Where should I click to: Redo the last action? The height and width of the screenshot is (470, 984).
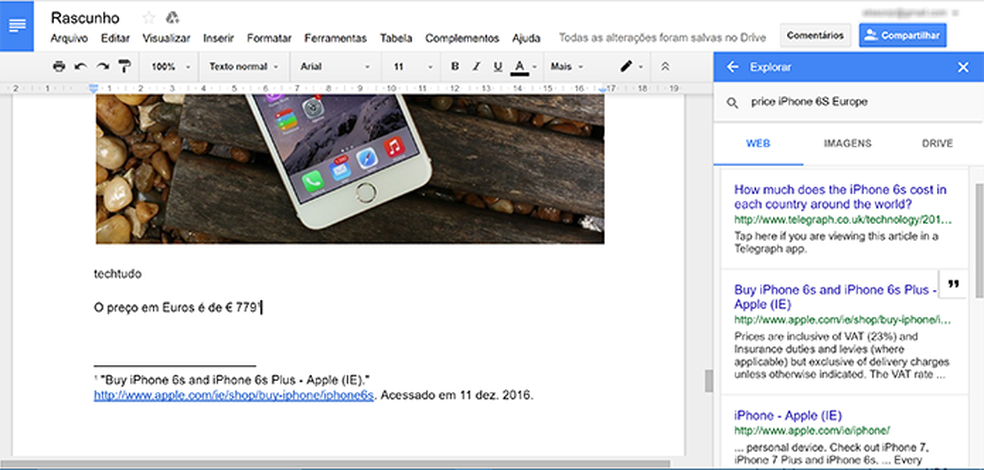click(x=102, y=67)
